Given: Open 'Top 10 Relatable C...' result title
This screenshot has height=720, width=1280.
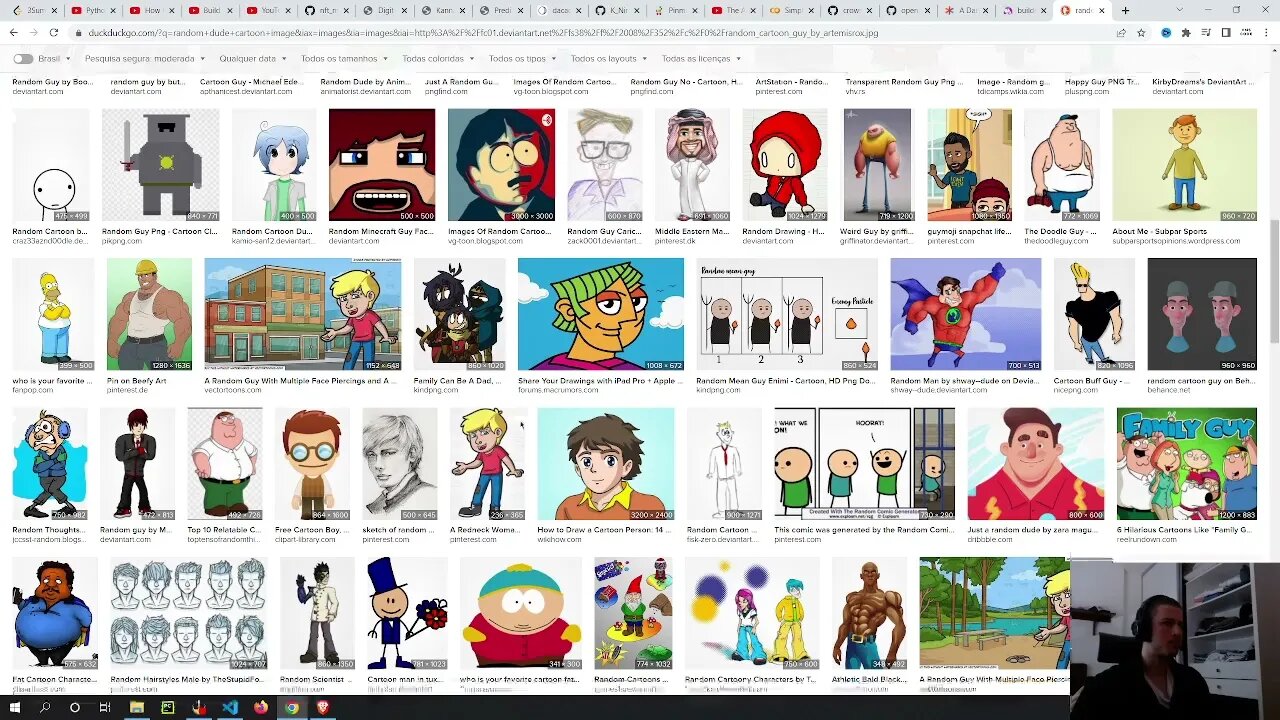Looking at the screenshot, I should [x=224, y=531].
